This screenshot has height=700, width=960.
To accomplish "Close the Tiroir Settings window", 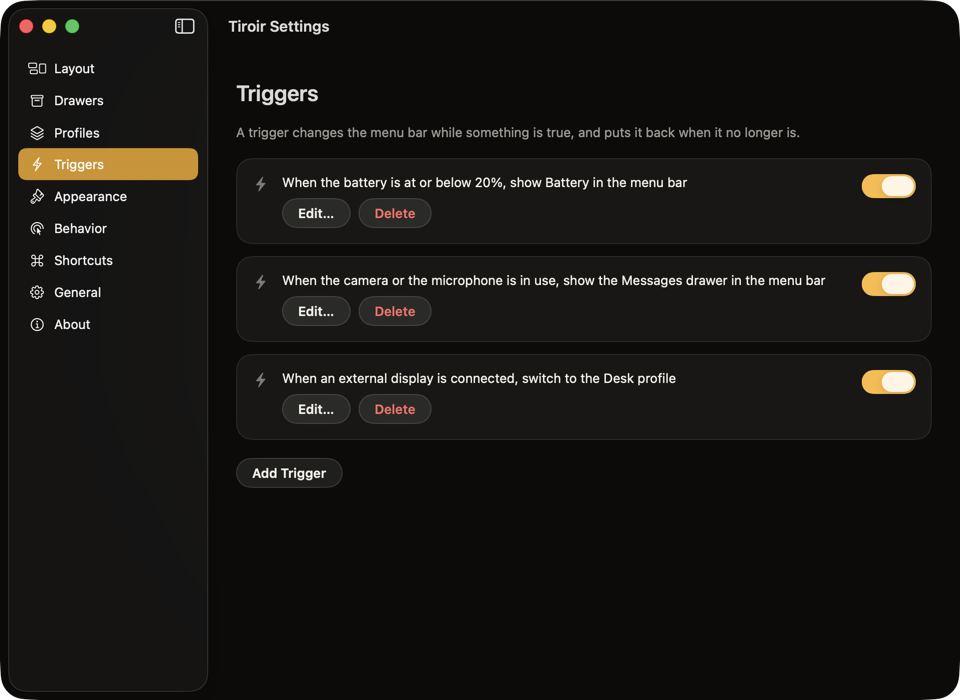I will pos(26,26).
